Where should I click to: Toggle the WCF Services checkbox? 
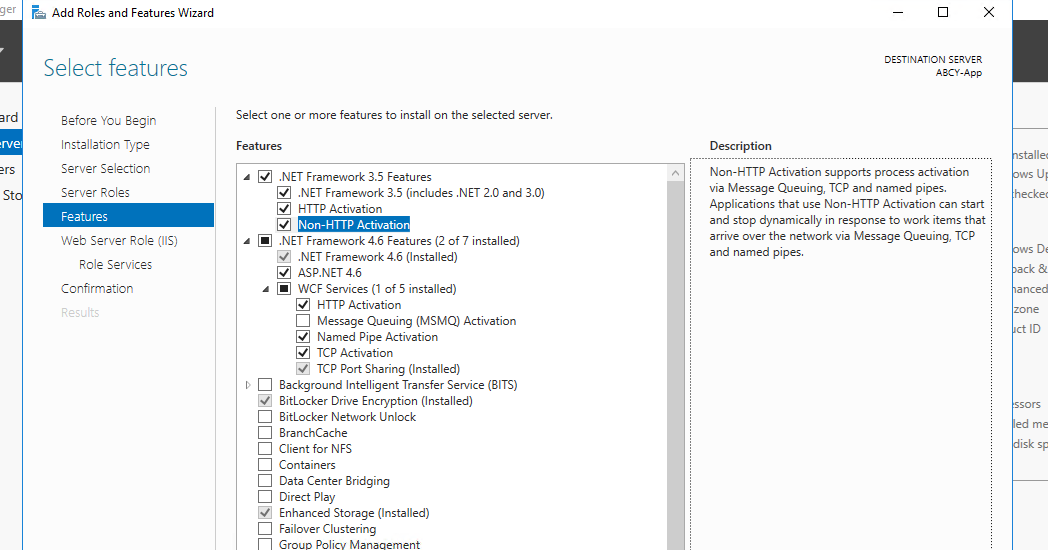coord(284,289)
